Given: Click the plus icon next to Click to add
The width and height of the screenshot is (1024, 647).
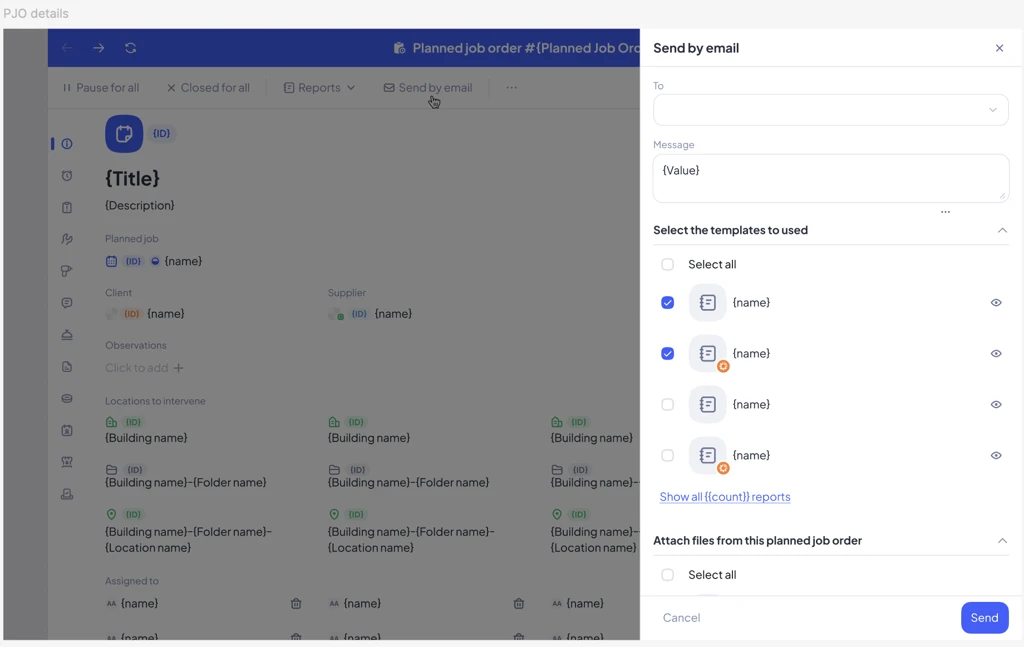Looking at the screenshot, I should [x=178, y=368].
